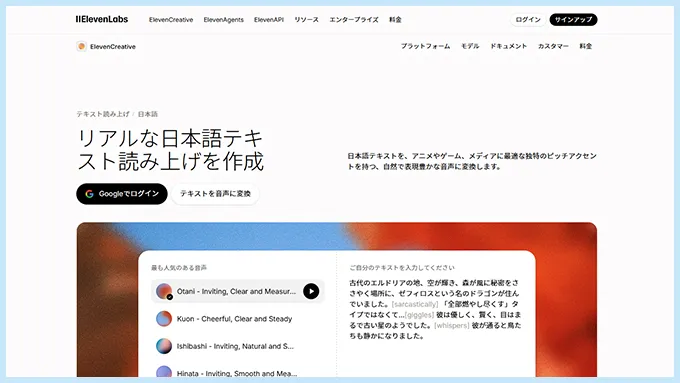
Task: Select the Ishibashi voice avatar
Action: click(x=164, y=346)
